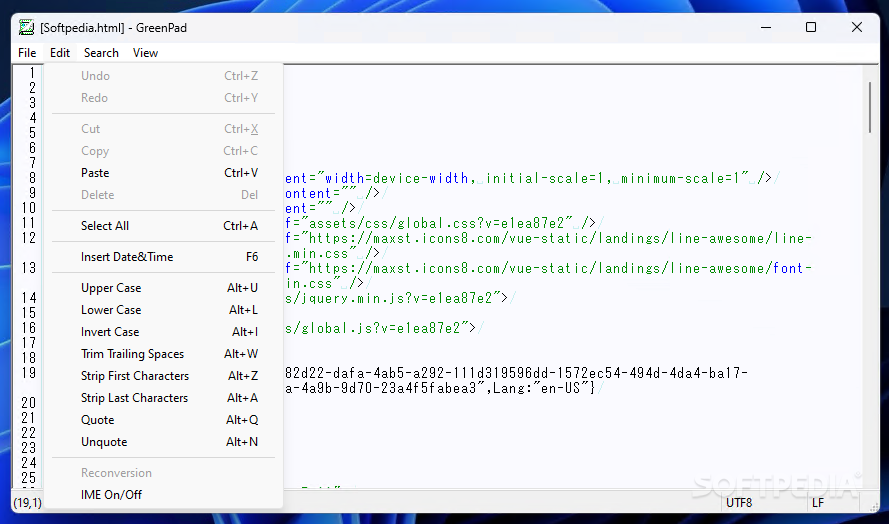This screenshot has height=524, width=889.
Task: Close the GreenPad window
Action: click(857, 27)
